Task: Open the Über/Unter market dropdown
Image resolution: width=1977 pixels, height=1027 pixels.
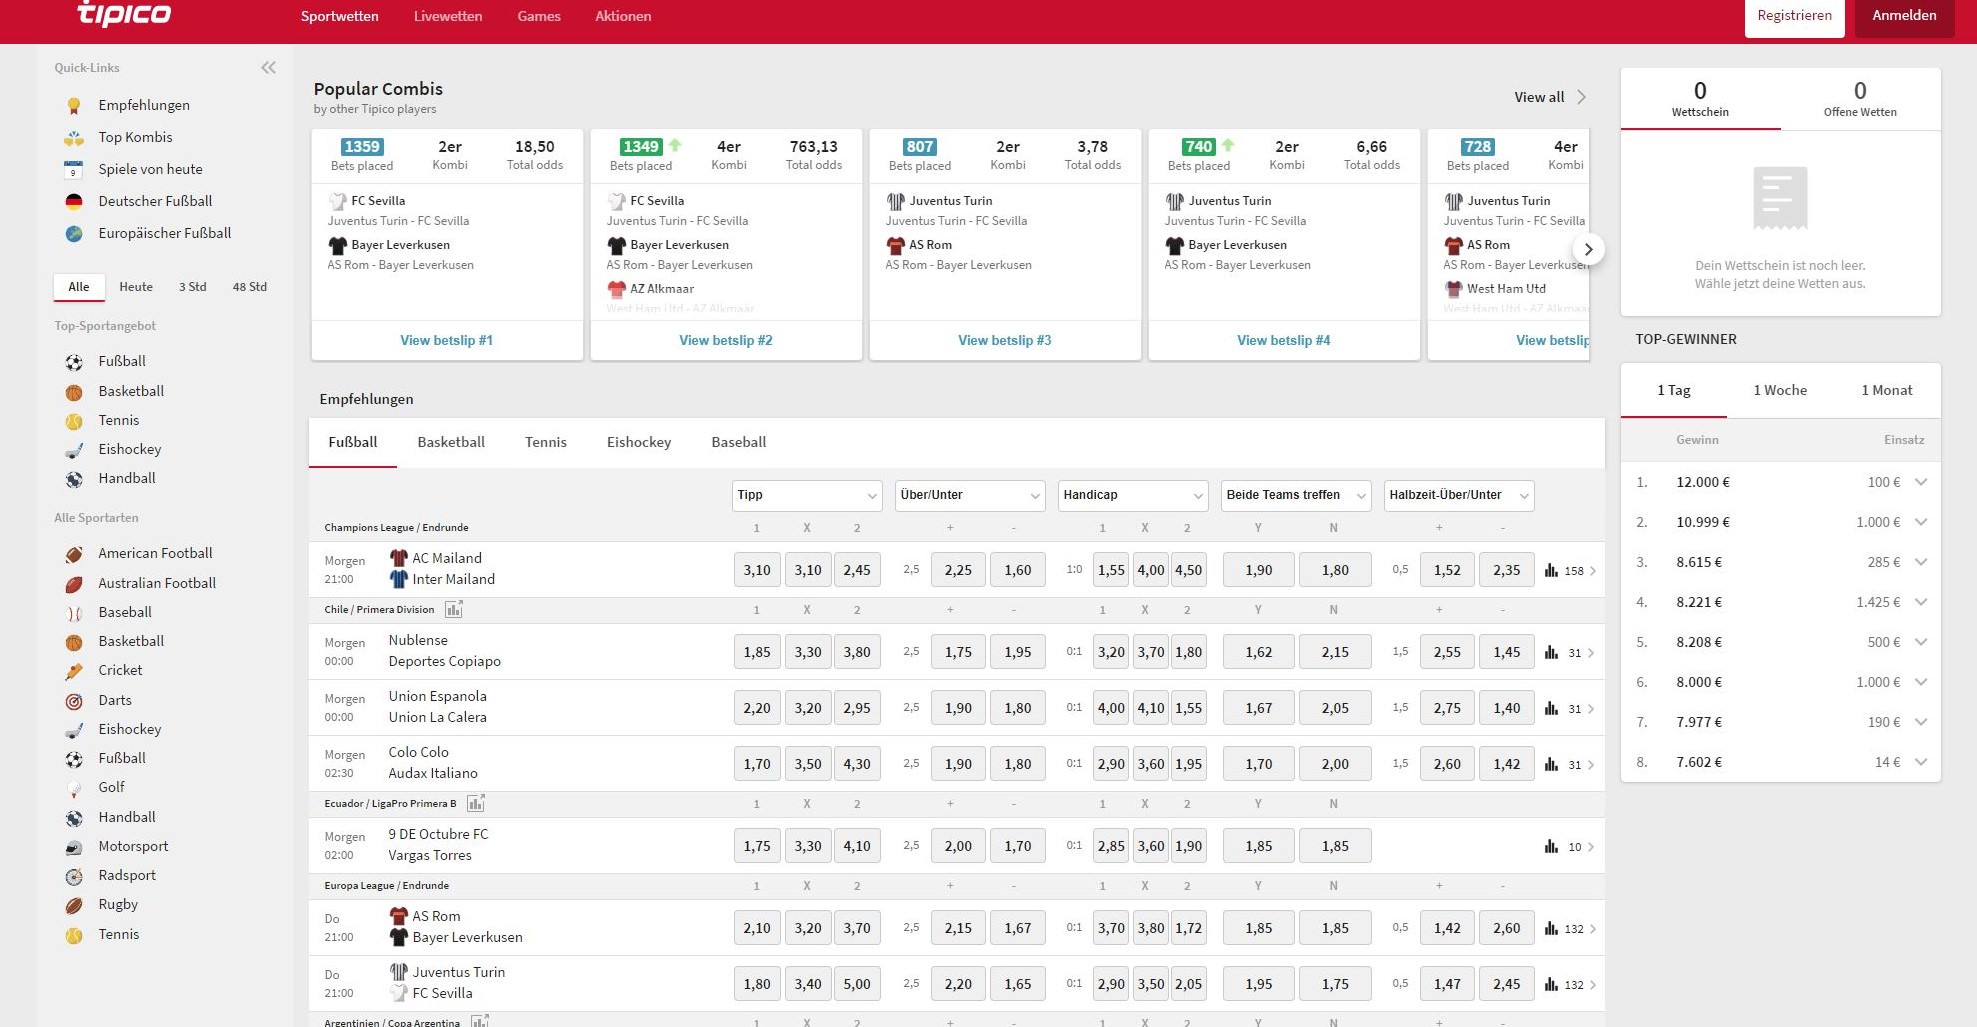Action: [x=969, y=495]
